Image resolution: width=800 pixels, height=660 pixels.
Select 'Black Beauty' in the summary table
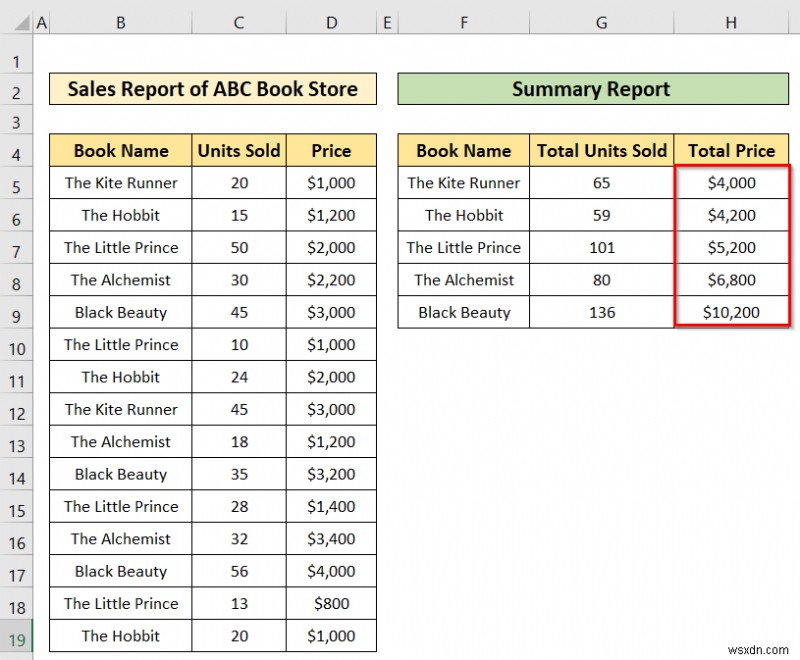click(x=463, y=312)
